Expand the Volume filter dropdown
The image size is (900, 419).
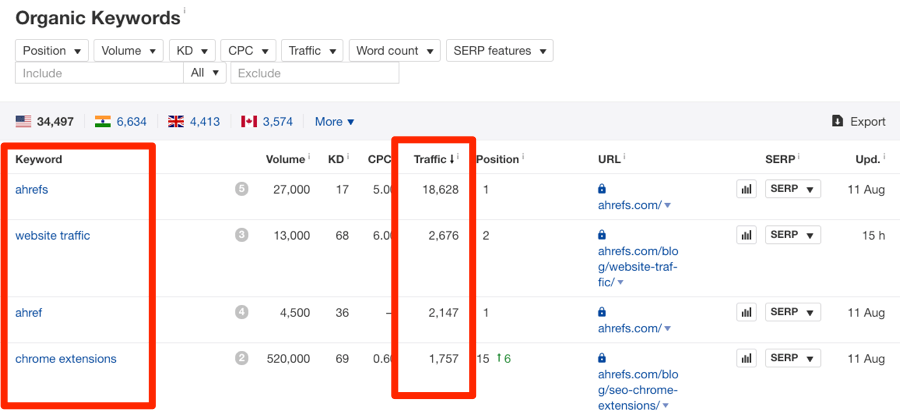(x=129, y=51)
